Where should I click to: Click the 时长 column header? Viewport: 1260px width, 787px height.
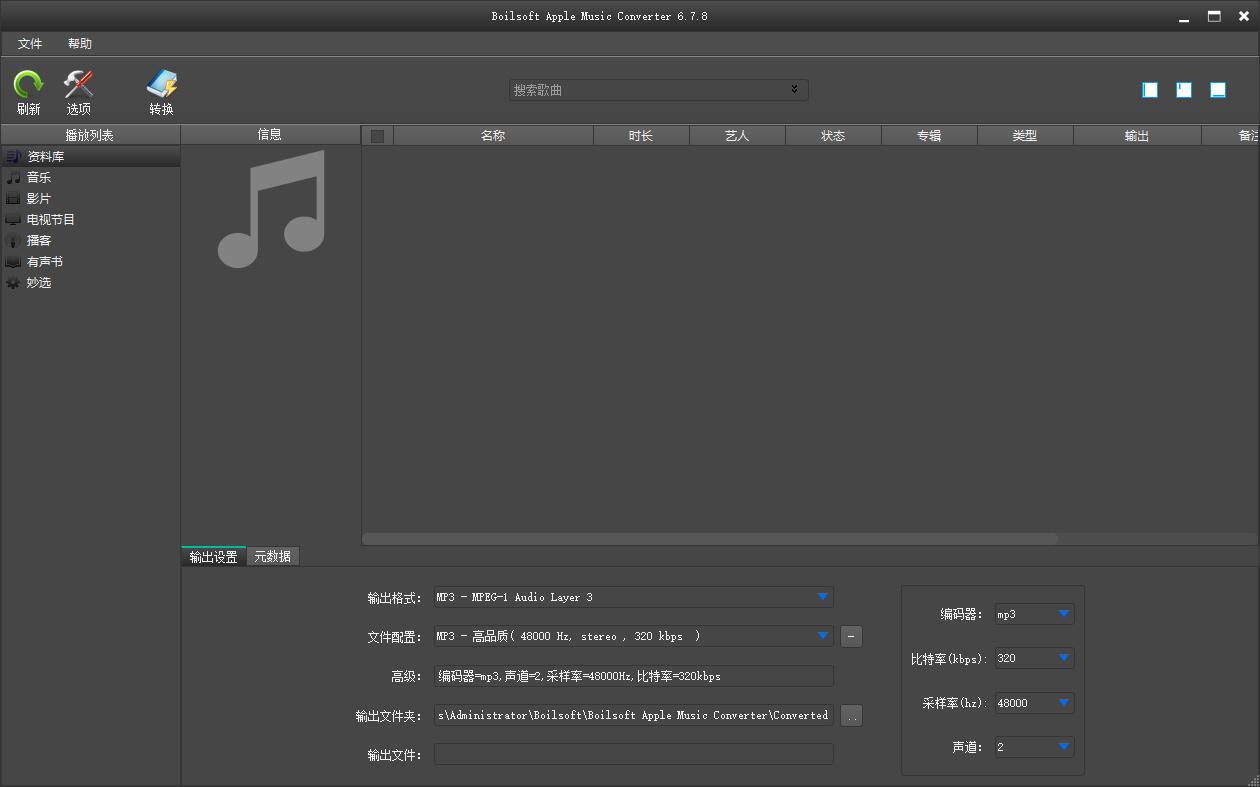click(x=641, y=136)
